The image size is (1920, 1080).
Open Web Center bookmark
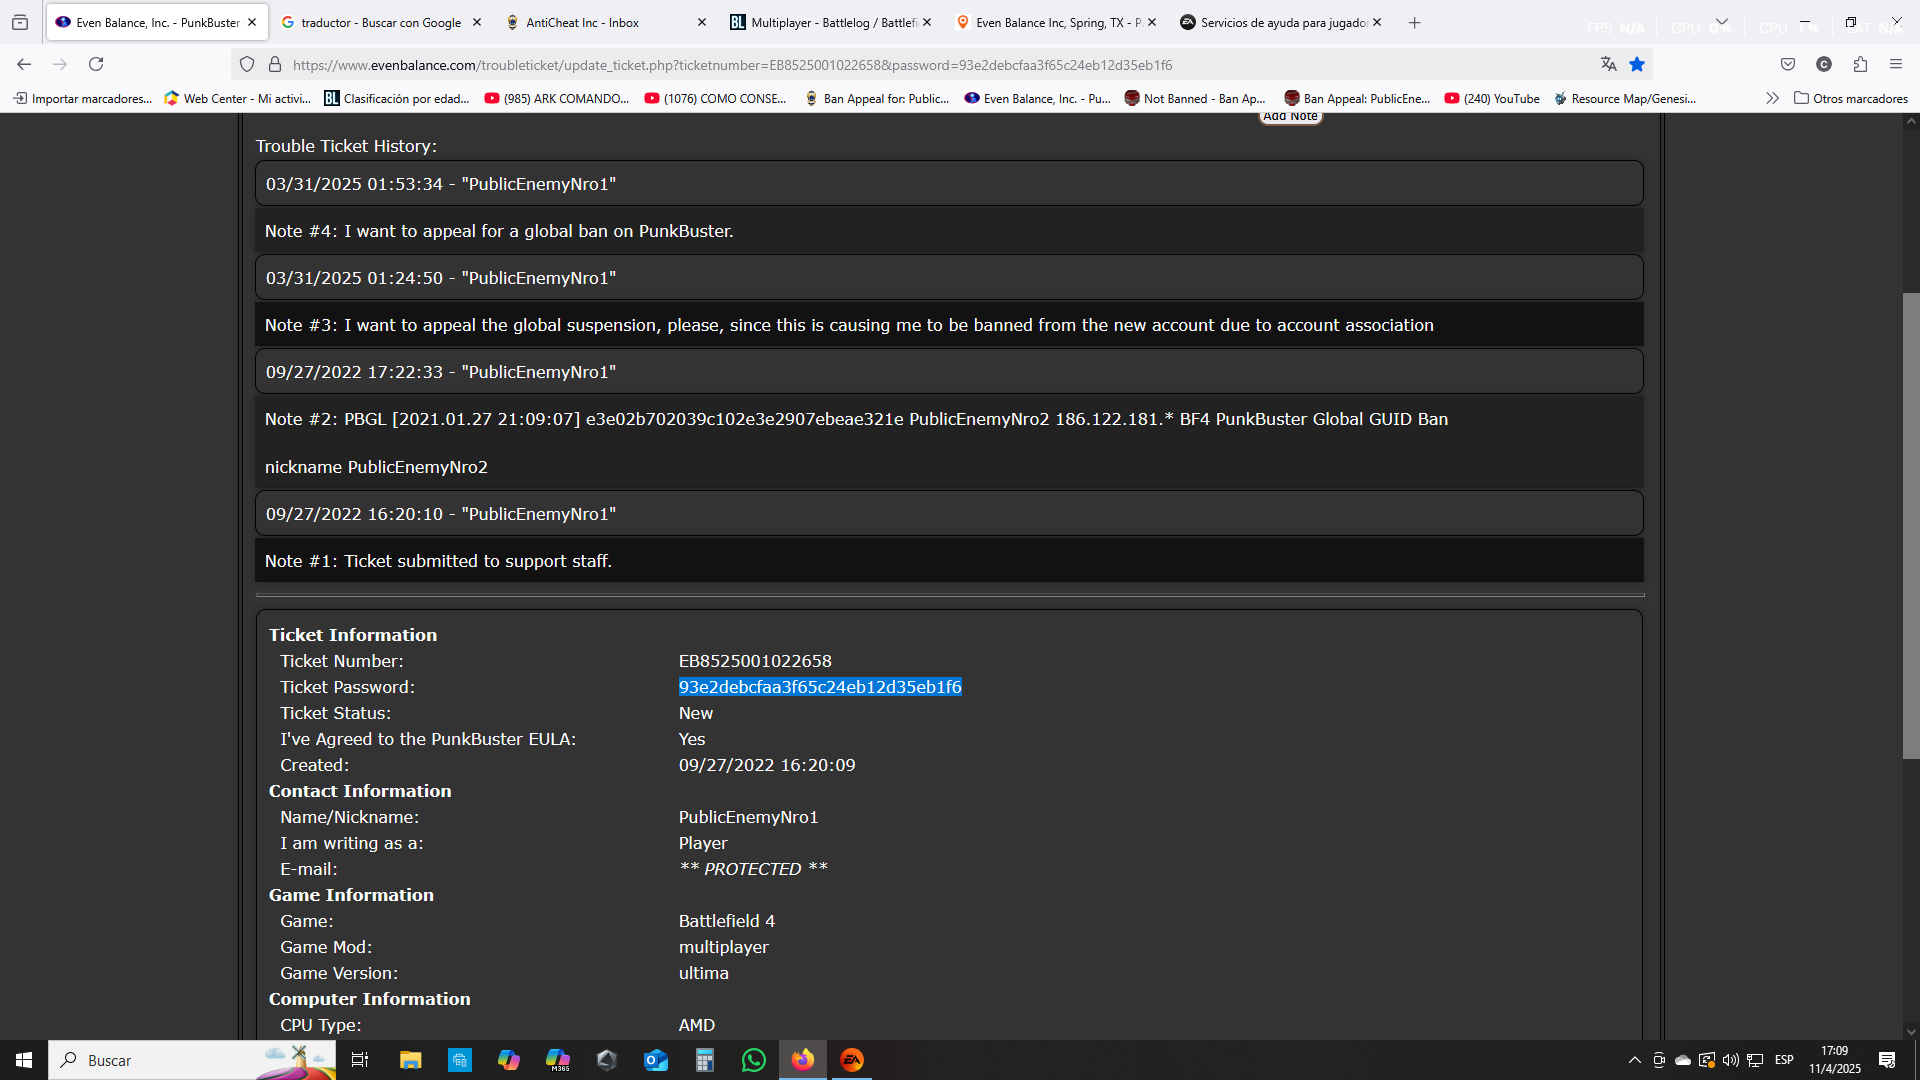238,98
